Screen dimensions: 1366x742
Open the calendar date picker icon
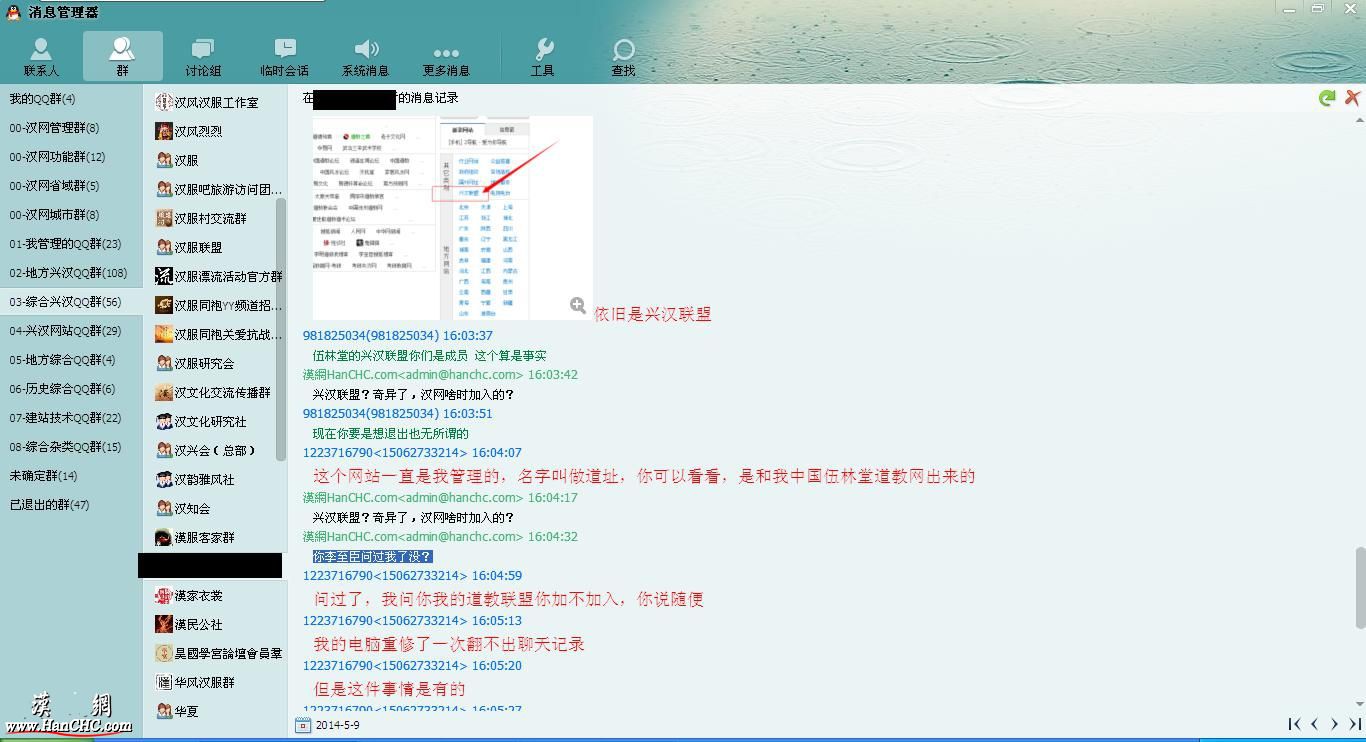click(303, 725)
